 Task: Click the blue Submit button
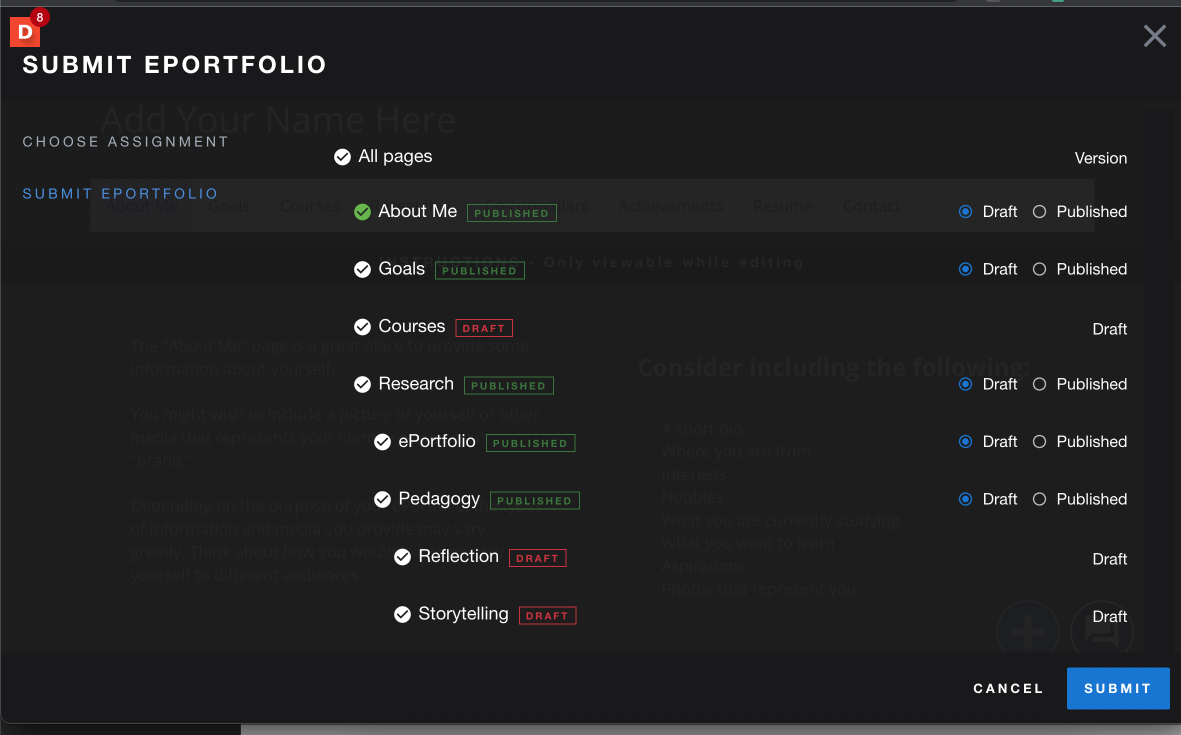pyautogui.click(x=1118, y=688)
